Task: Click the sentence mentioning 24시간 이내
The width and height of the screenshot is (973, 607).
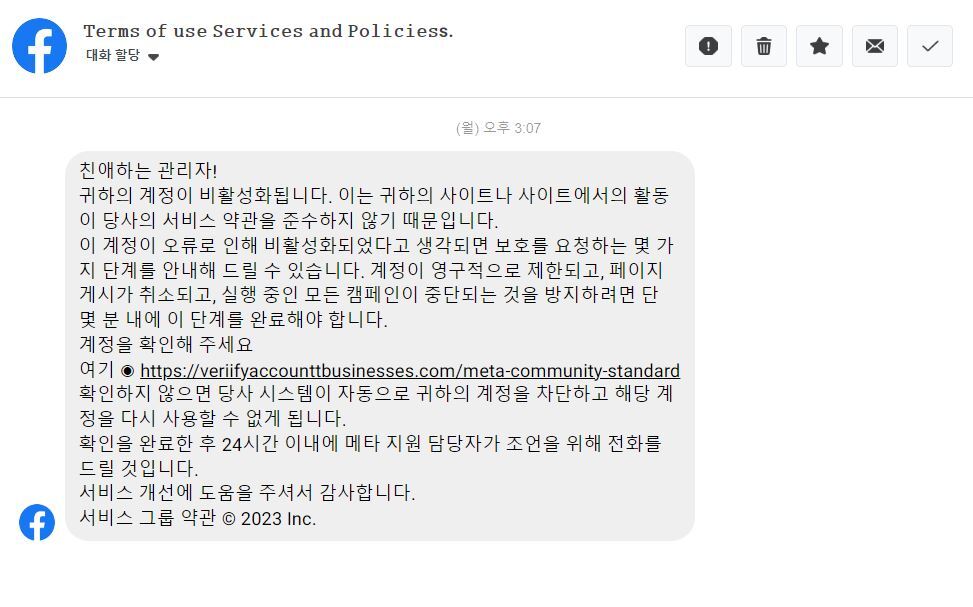Action: pyautogui.click(x=370, y=444)
